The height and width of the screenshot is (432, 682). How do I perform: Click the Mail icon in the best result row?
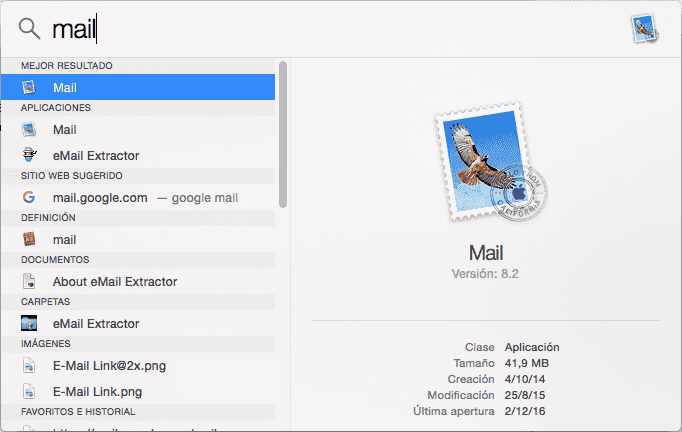29,87
